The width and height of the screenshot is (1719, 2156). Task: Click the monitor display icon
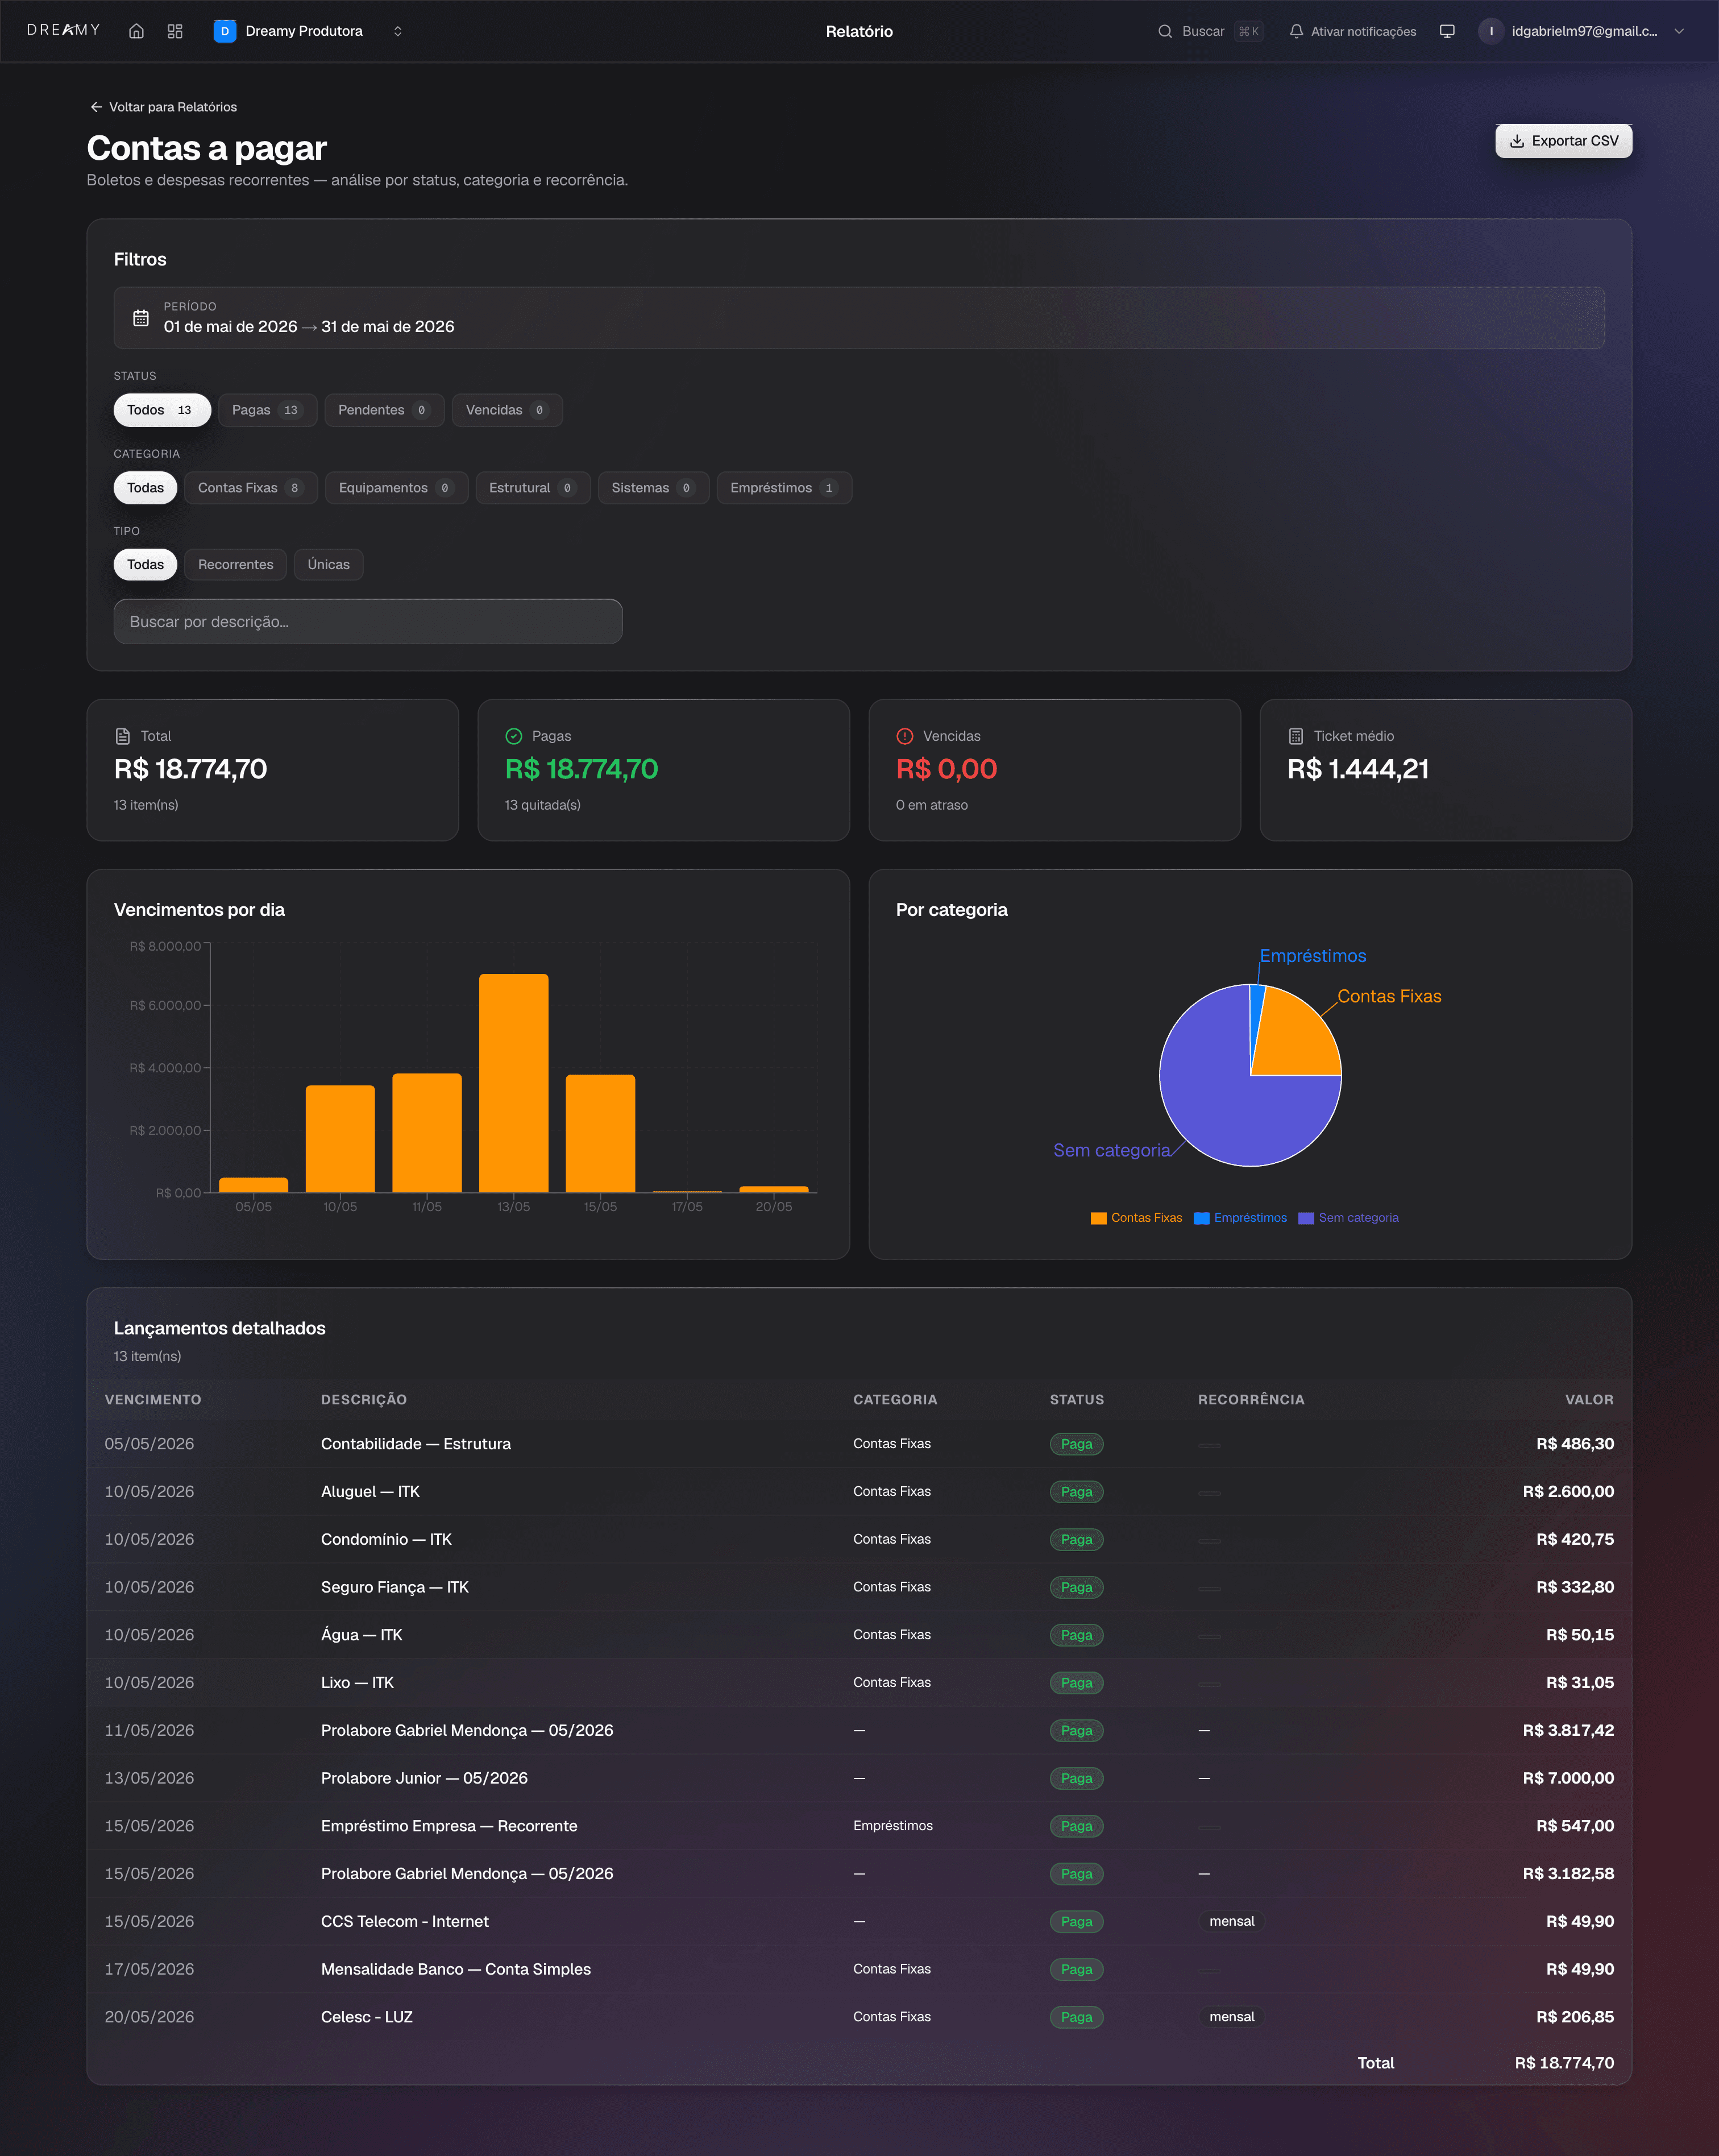[x=1447, y=31]
